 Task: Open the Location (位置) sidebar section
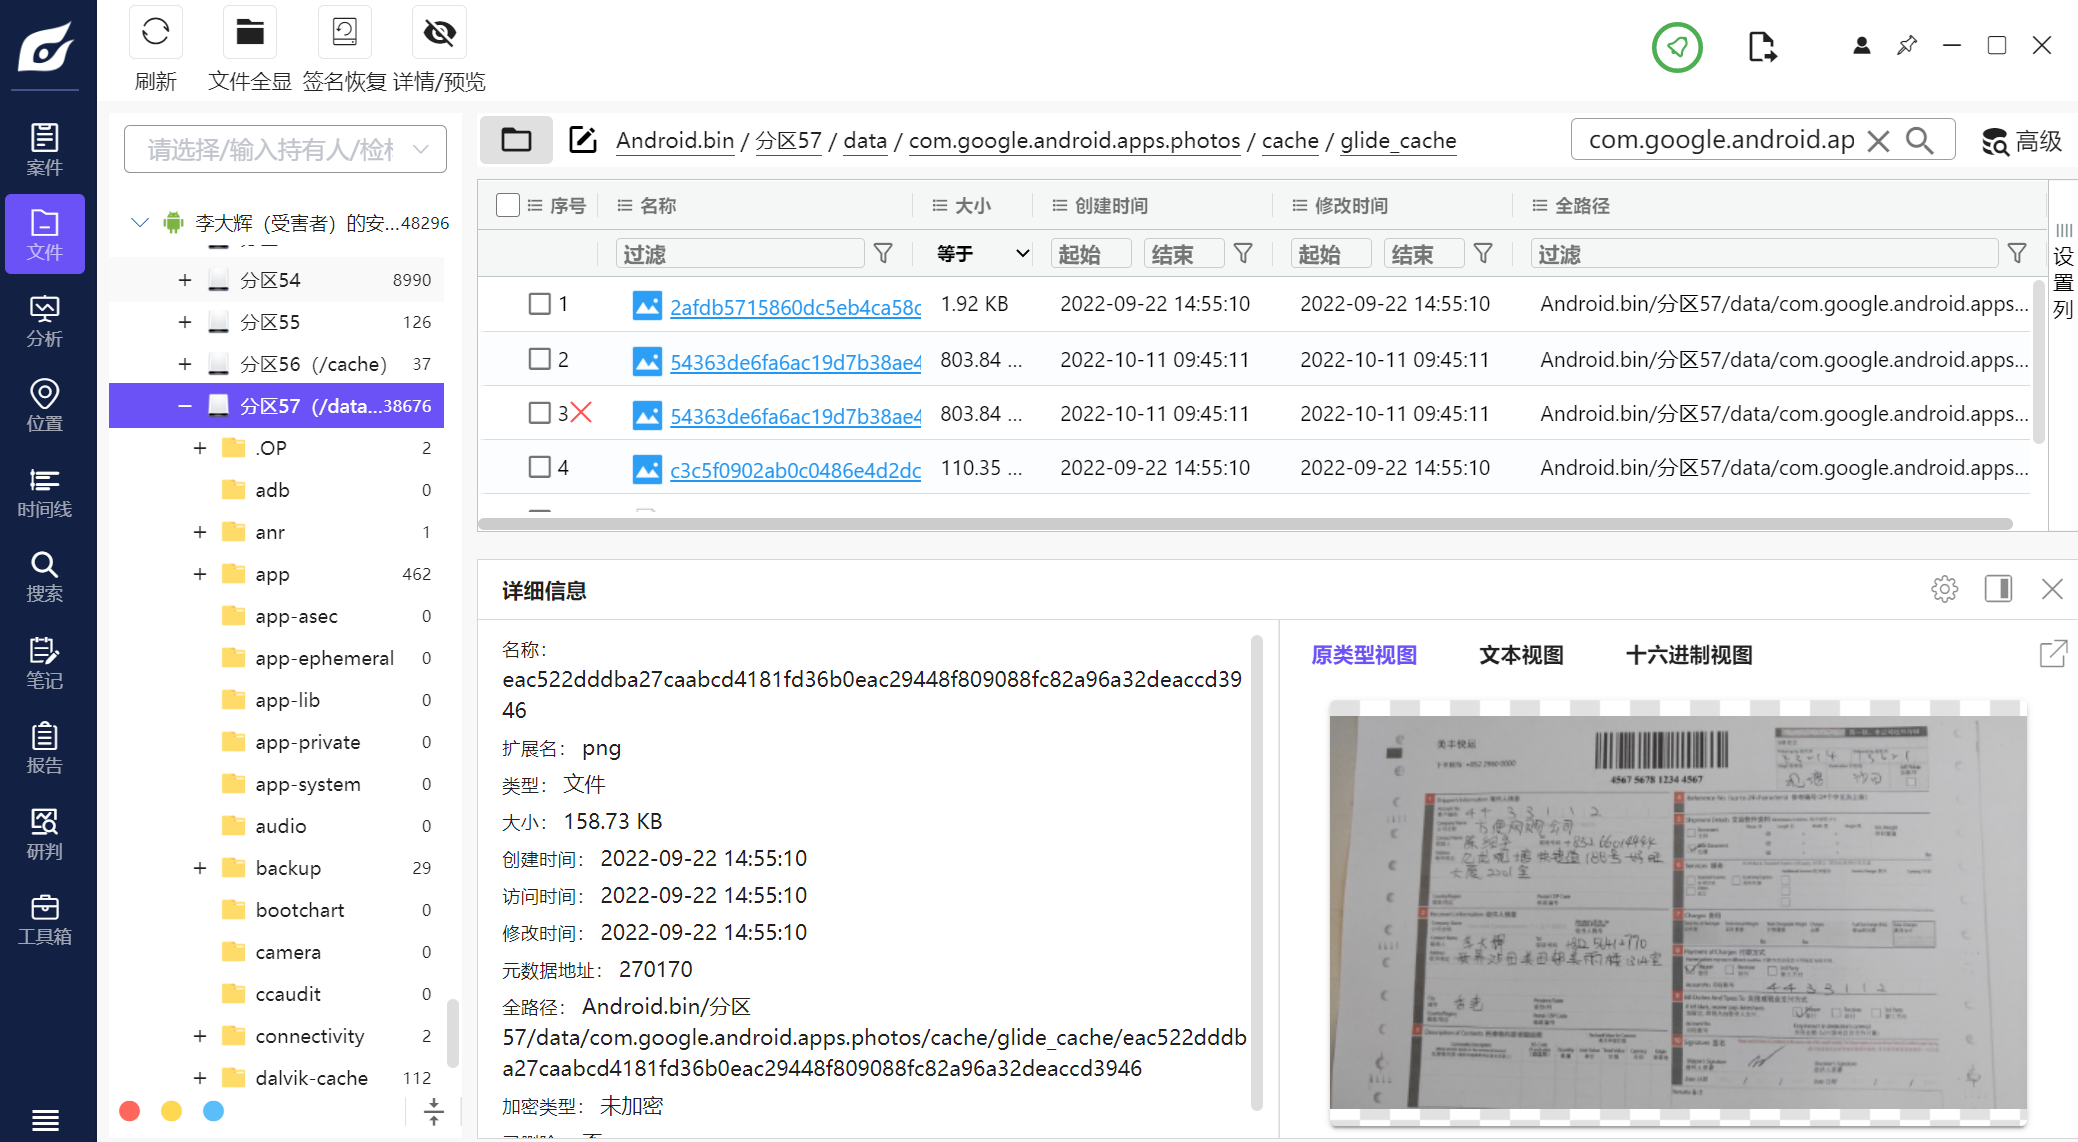(44, 406)
